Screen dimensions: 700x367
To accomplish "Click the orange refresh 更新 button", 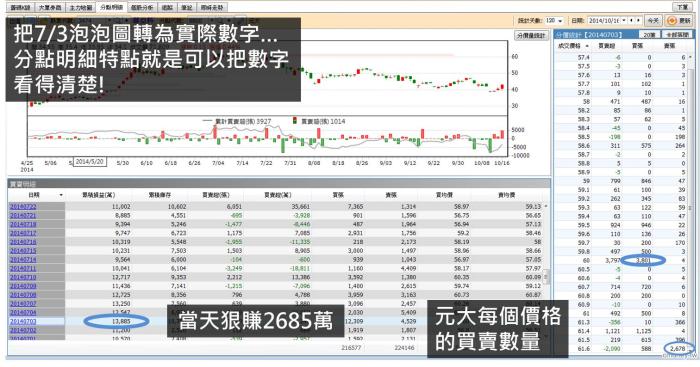I will pos(679,21).
